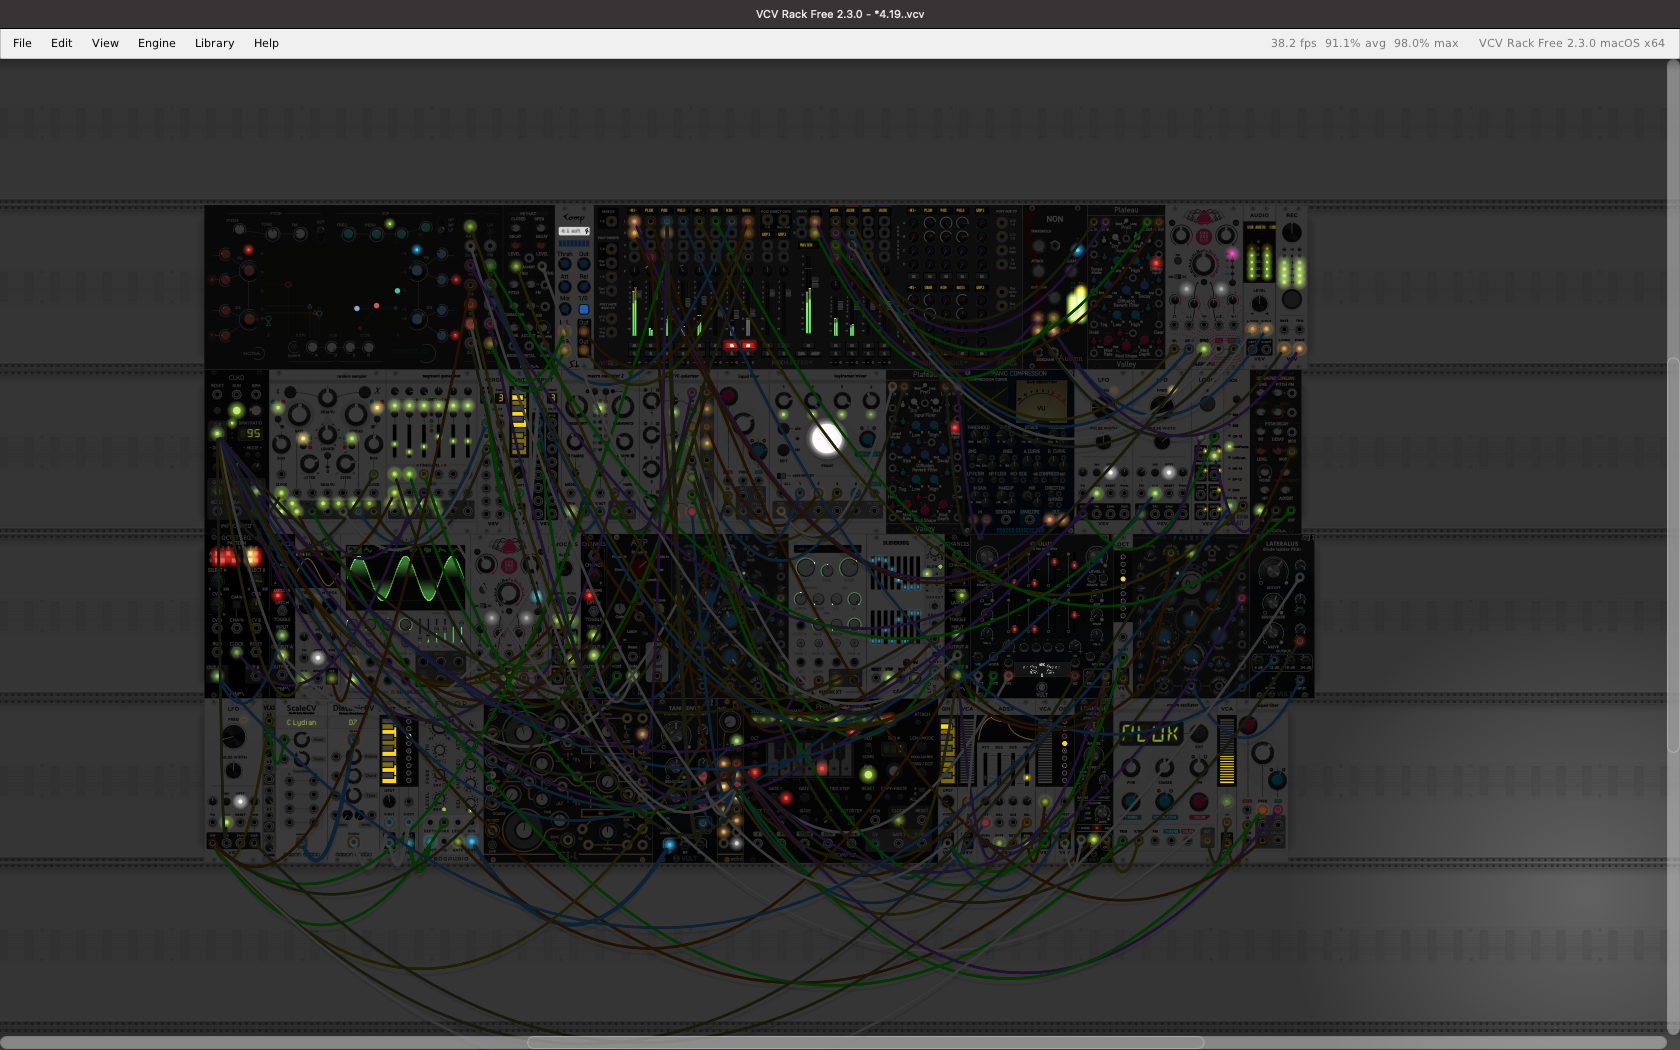Click the green waveform scope display
Screen dimensions: 1680x1050
click(x=405, y=577)
